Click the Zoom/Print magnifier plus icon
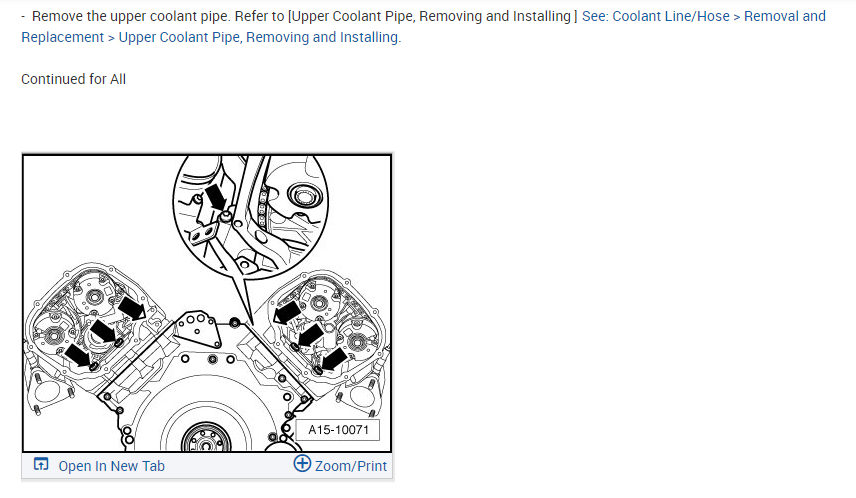This screenshot has width=856, height=498. pyautogui.click(x=302, y=464)
